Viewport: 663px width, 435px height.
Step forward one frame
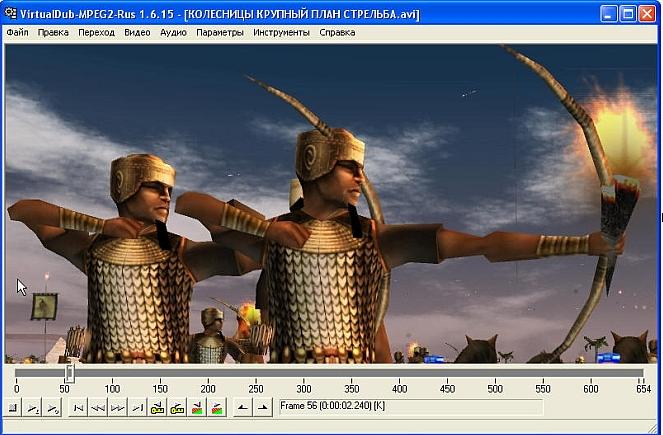(117, 408)
